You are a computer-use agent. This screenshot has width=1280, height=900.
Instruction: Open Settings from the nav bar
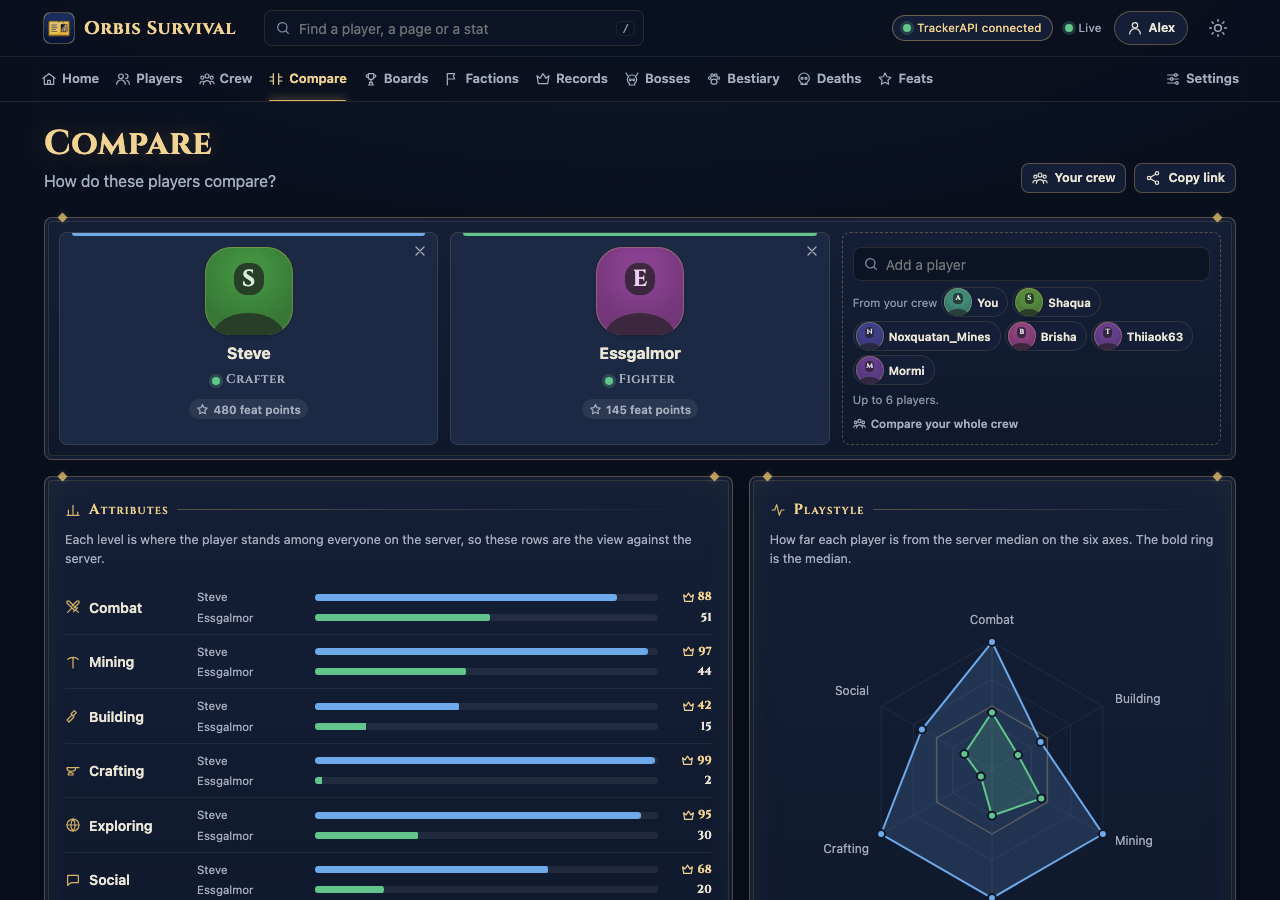tap(1202, 79)
